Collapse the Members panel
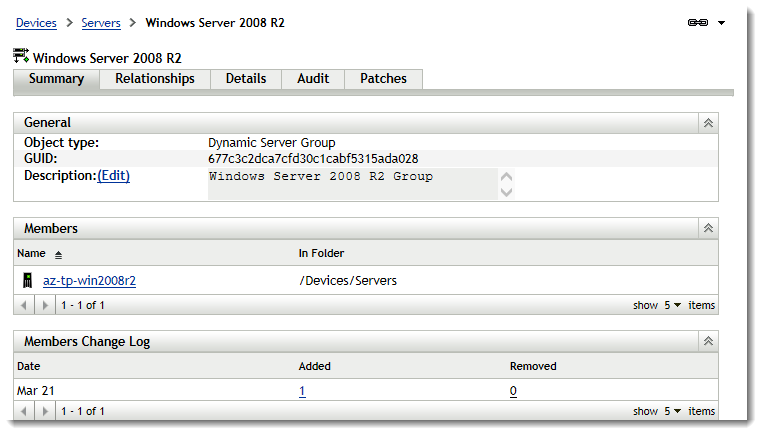762x435 pixels. (708, 229)
